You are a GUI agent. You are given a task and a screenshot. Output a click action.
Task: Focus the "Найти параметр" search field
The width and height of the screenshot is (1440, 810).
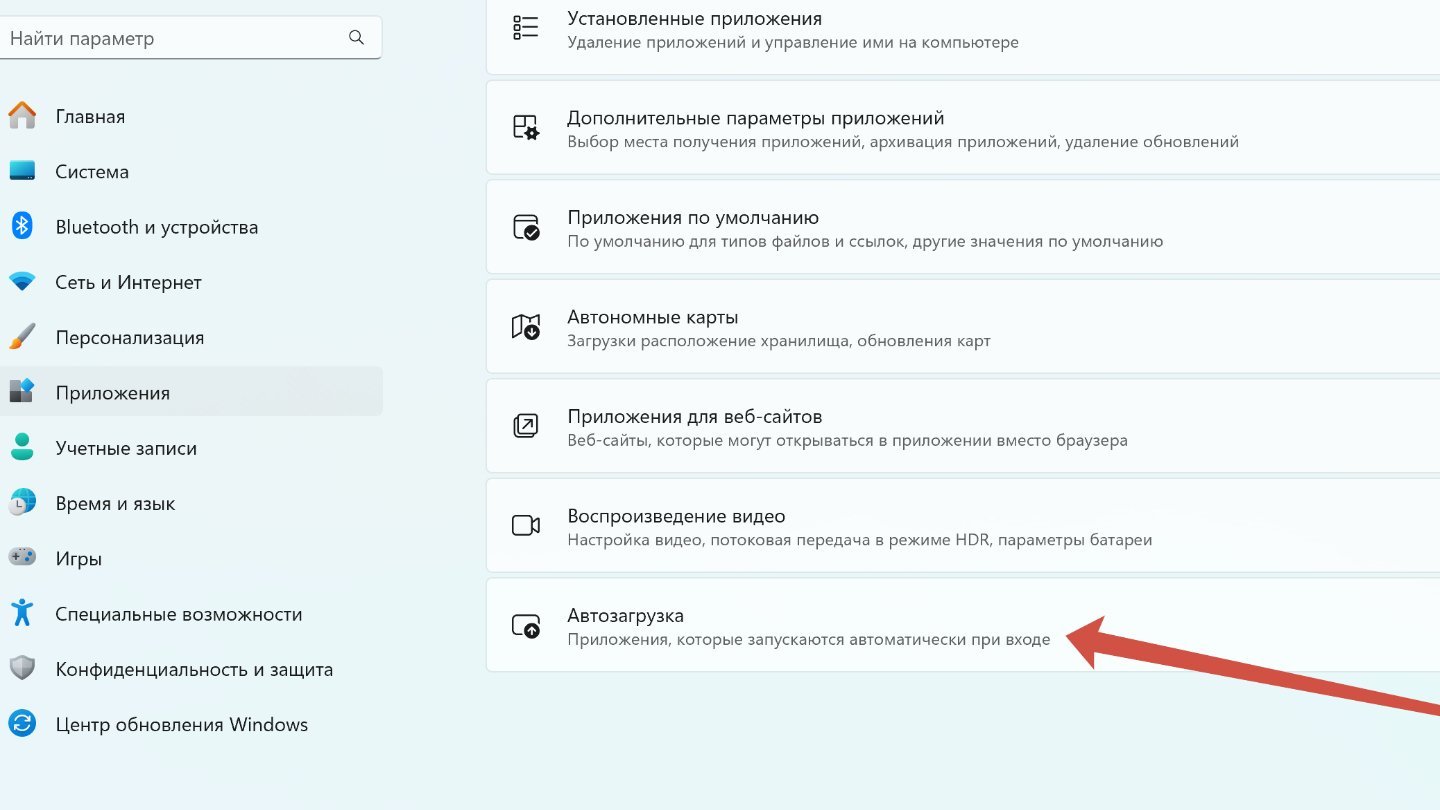[190, 38]
